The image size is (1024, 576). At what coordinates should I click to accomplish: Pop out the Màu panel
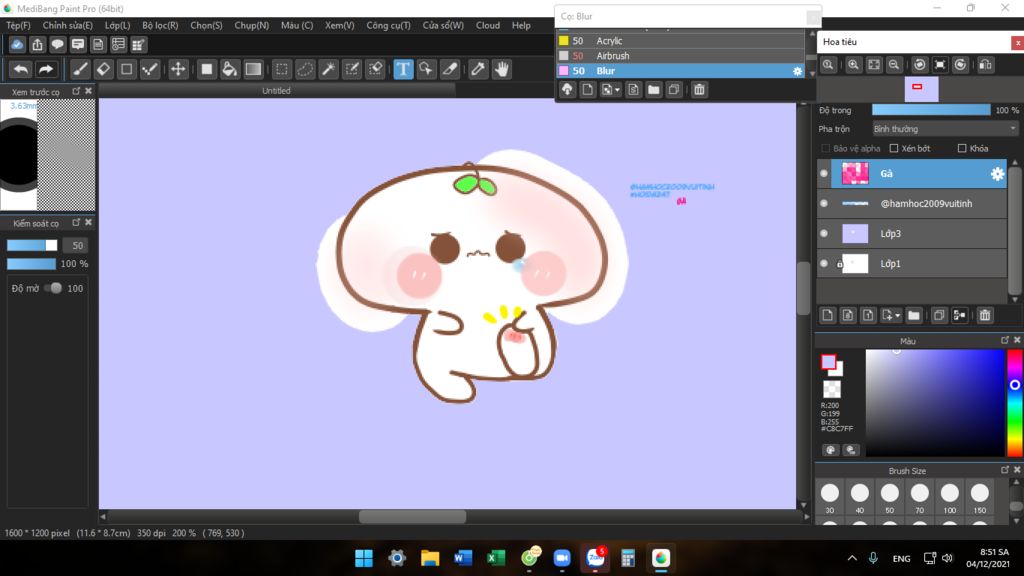[x=1004, y=340]
